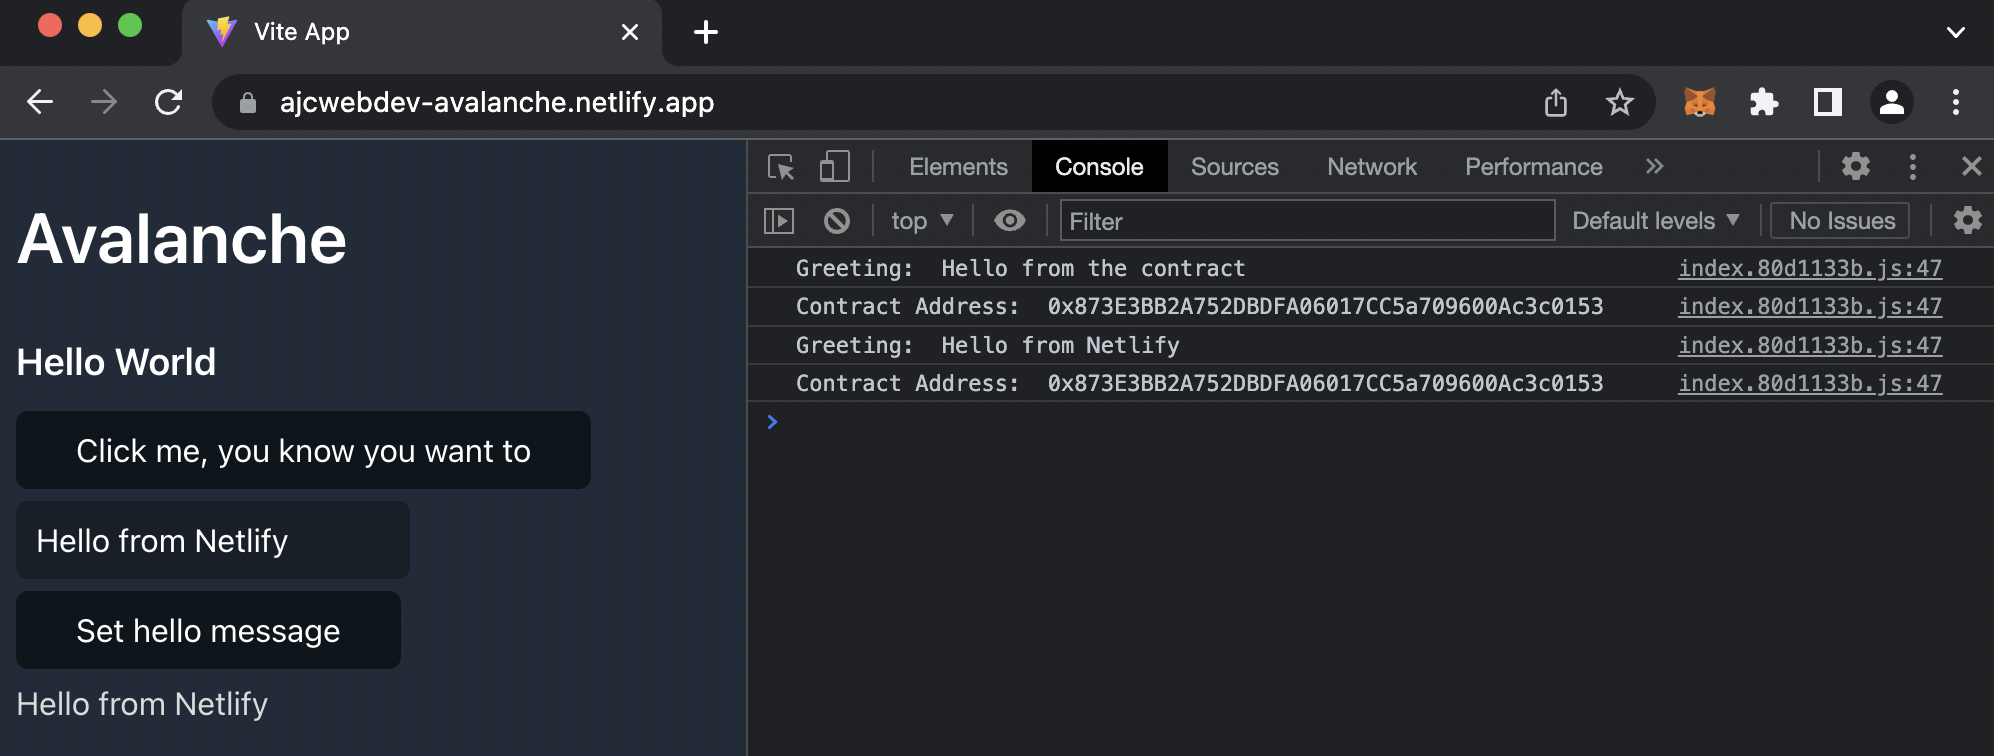
Task: Toggle the live expression eye icon
Action: tap(1010, 221)
